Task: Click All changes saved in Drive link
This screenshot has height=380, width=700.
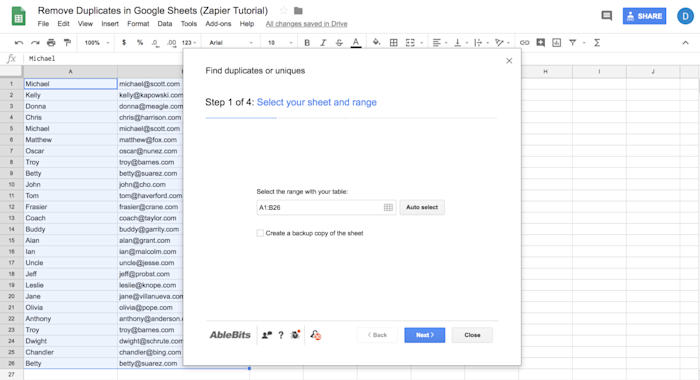Action: point(306,24)
